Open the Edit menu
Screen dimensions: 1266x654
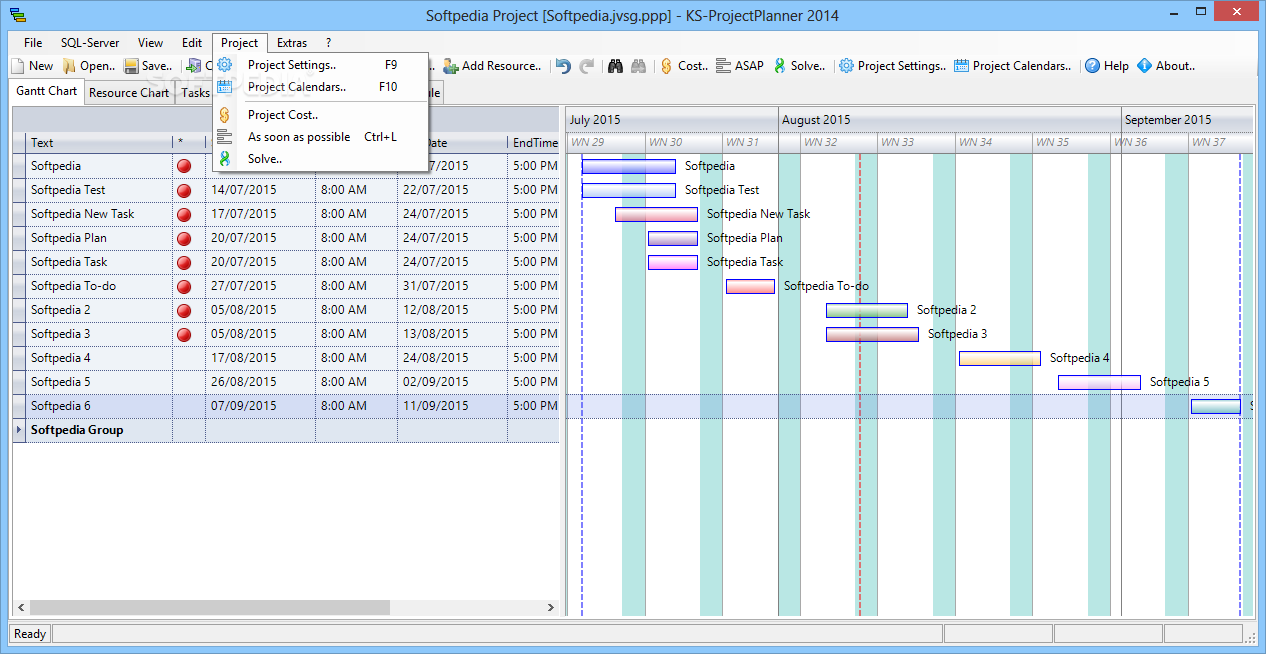coord(192,43)
